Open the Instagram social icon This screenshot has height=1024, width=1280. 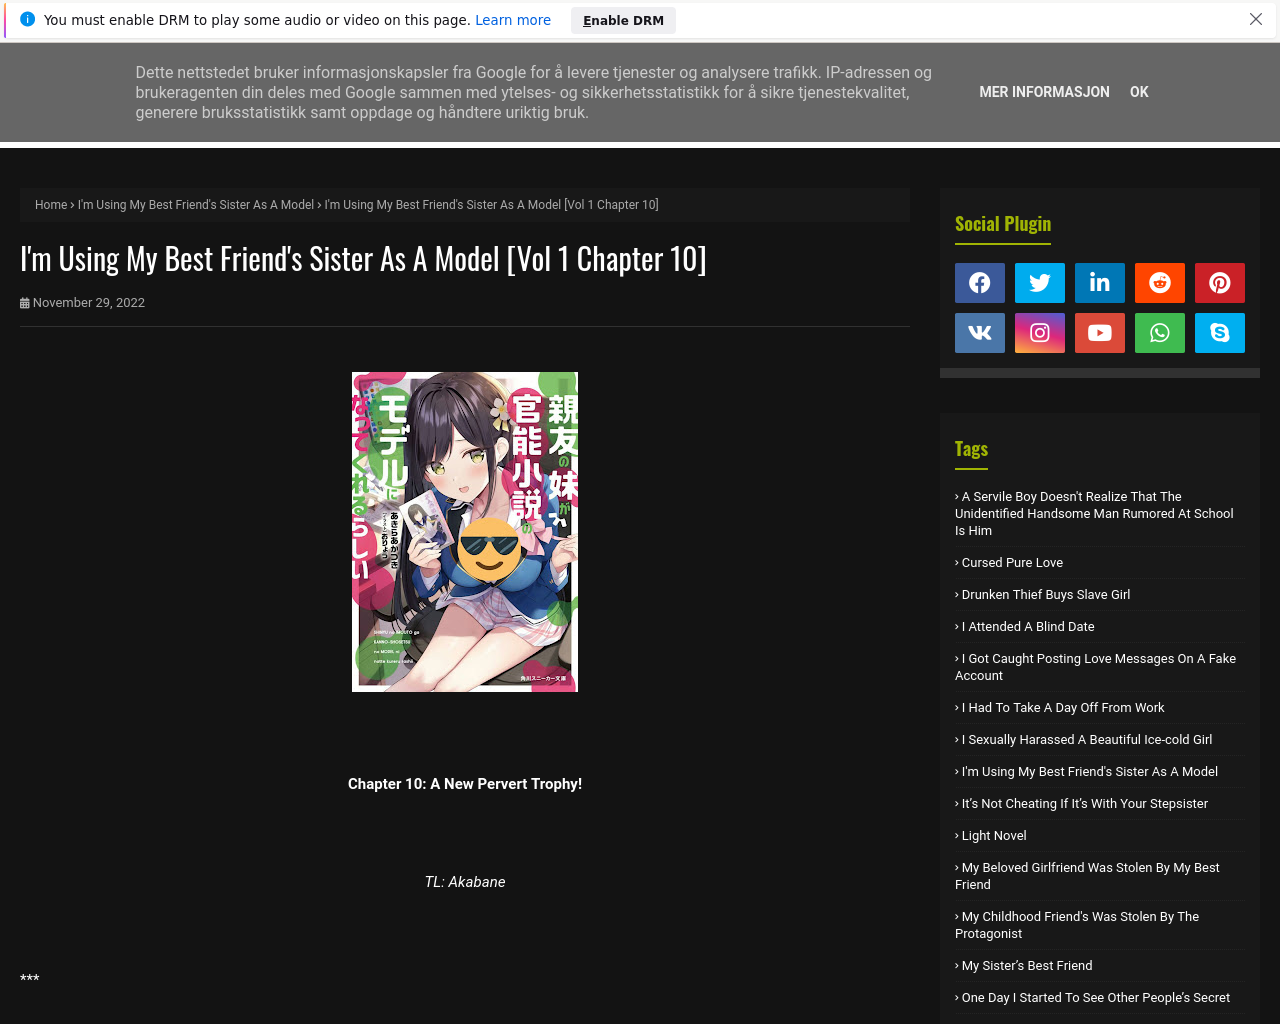click(1040, 333)
